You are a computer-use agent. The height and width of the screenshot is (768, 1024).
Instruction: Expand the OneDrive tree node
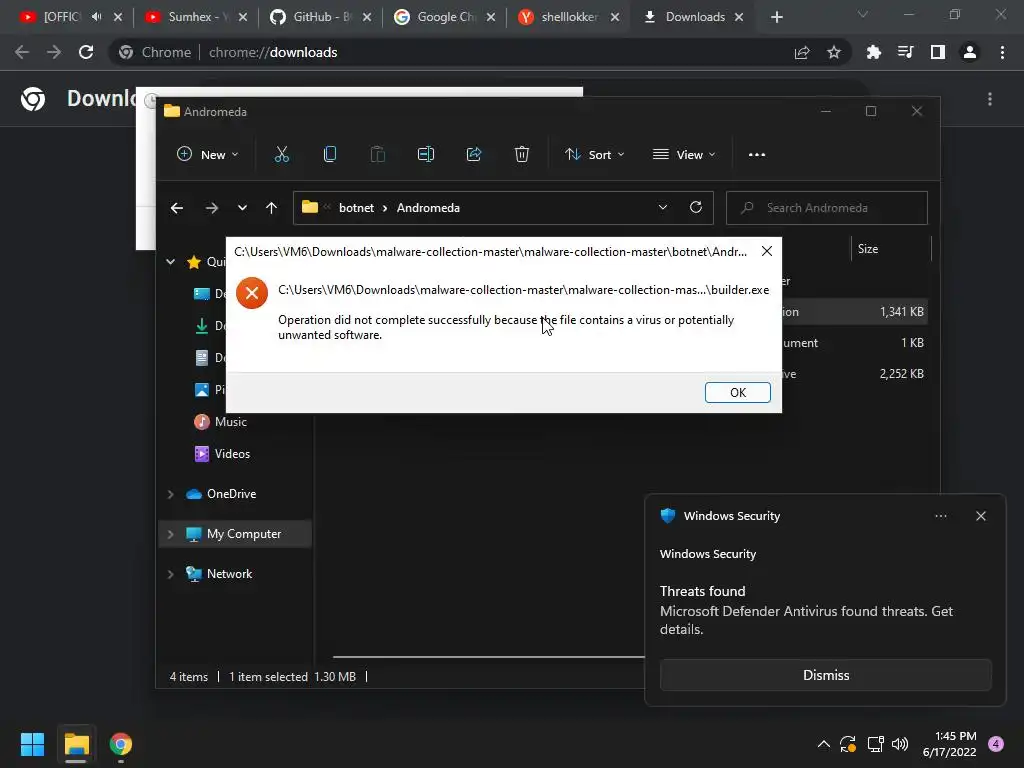170,494
